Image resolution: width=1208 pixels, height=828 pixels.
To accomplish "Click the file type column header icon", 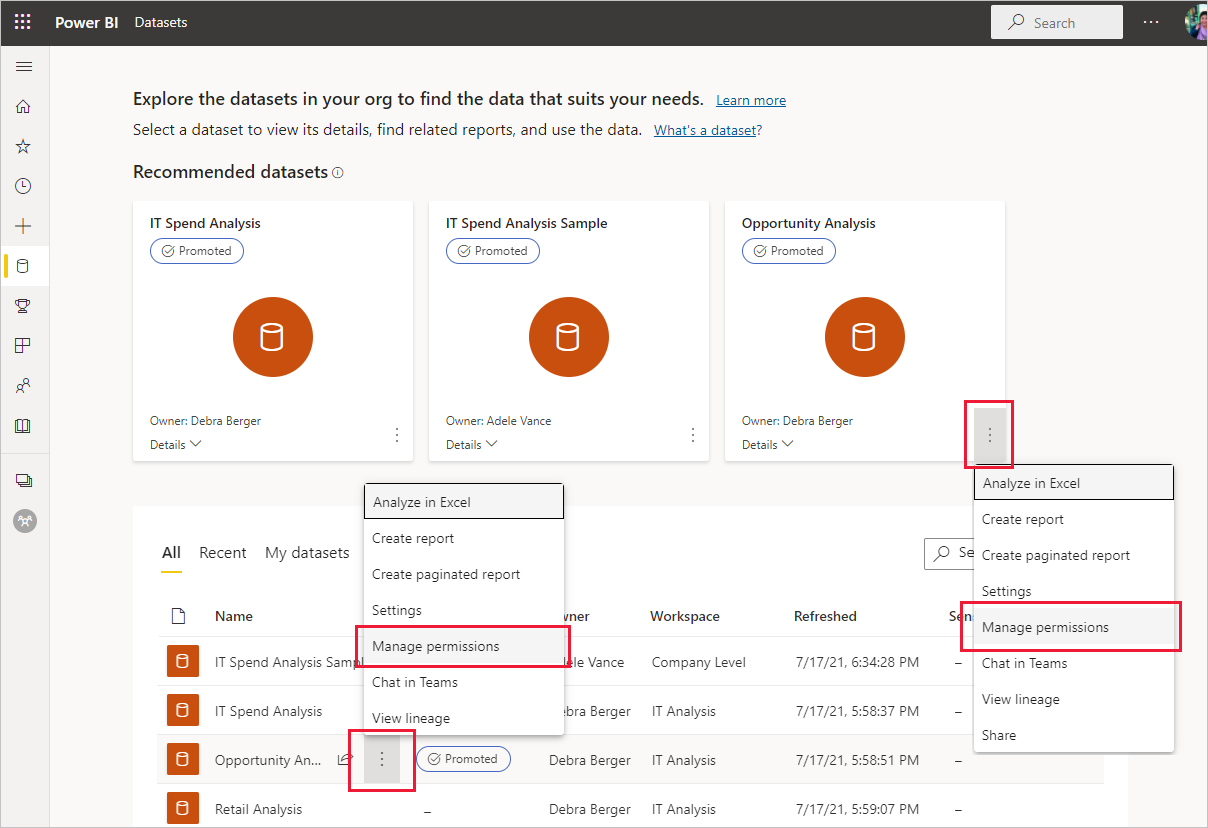I will point(178,616).
